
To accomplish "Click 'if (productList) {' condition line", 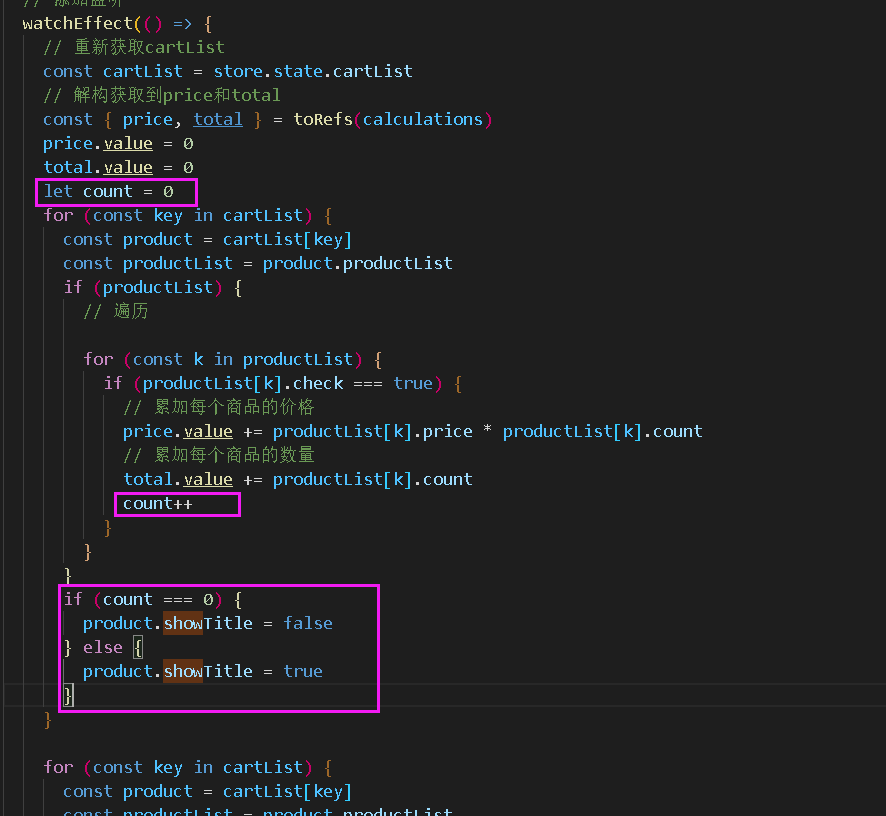I will point(153,288).
